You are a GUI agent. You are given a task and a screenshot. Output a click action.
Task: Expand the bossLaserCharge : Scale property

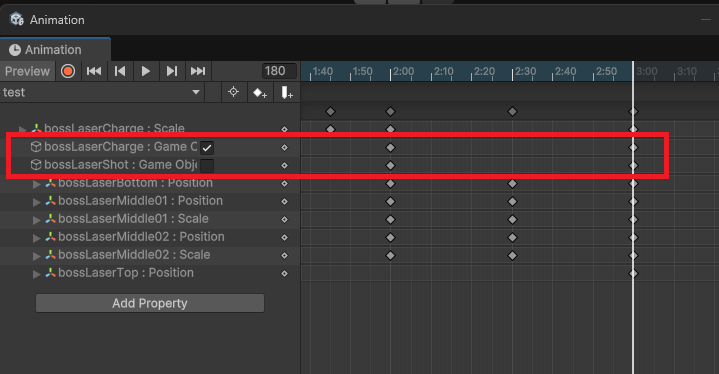pos(22,129)
